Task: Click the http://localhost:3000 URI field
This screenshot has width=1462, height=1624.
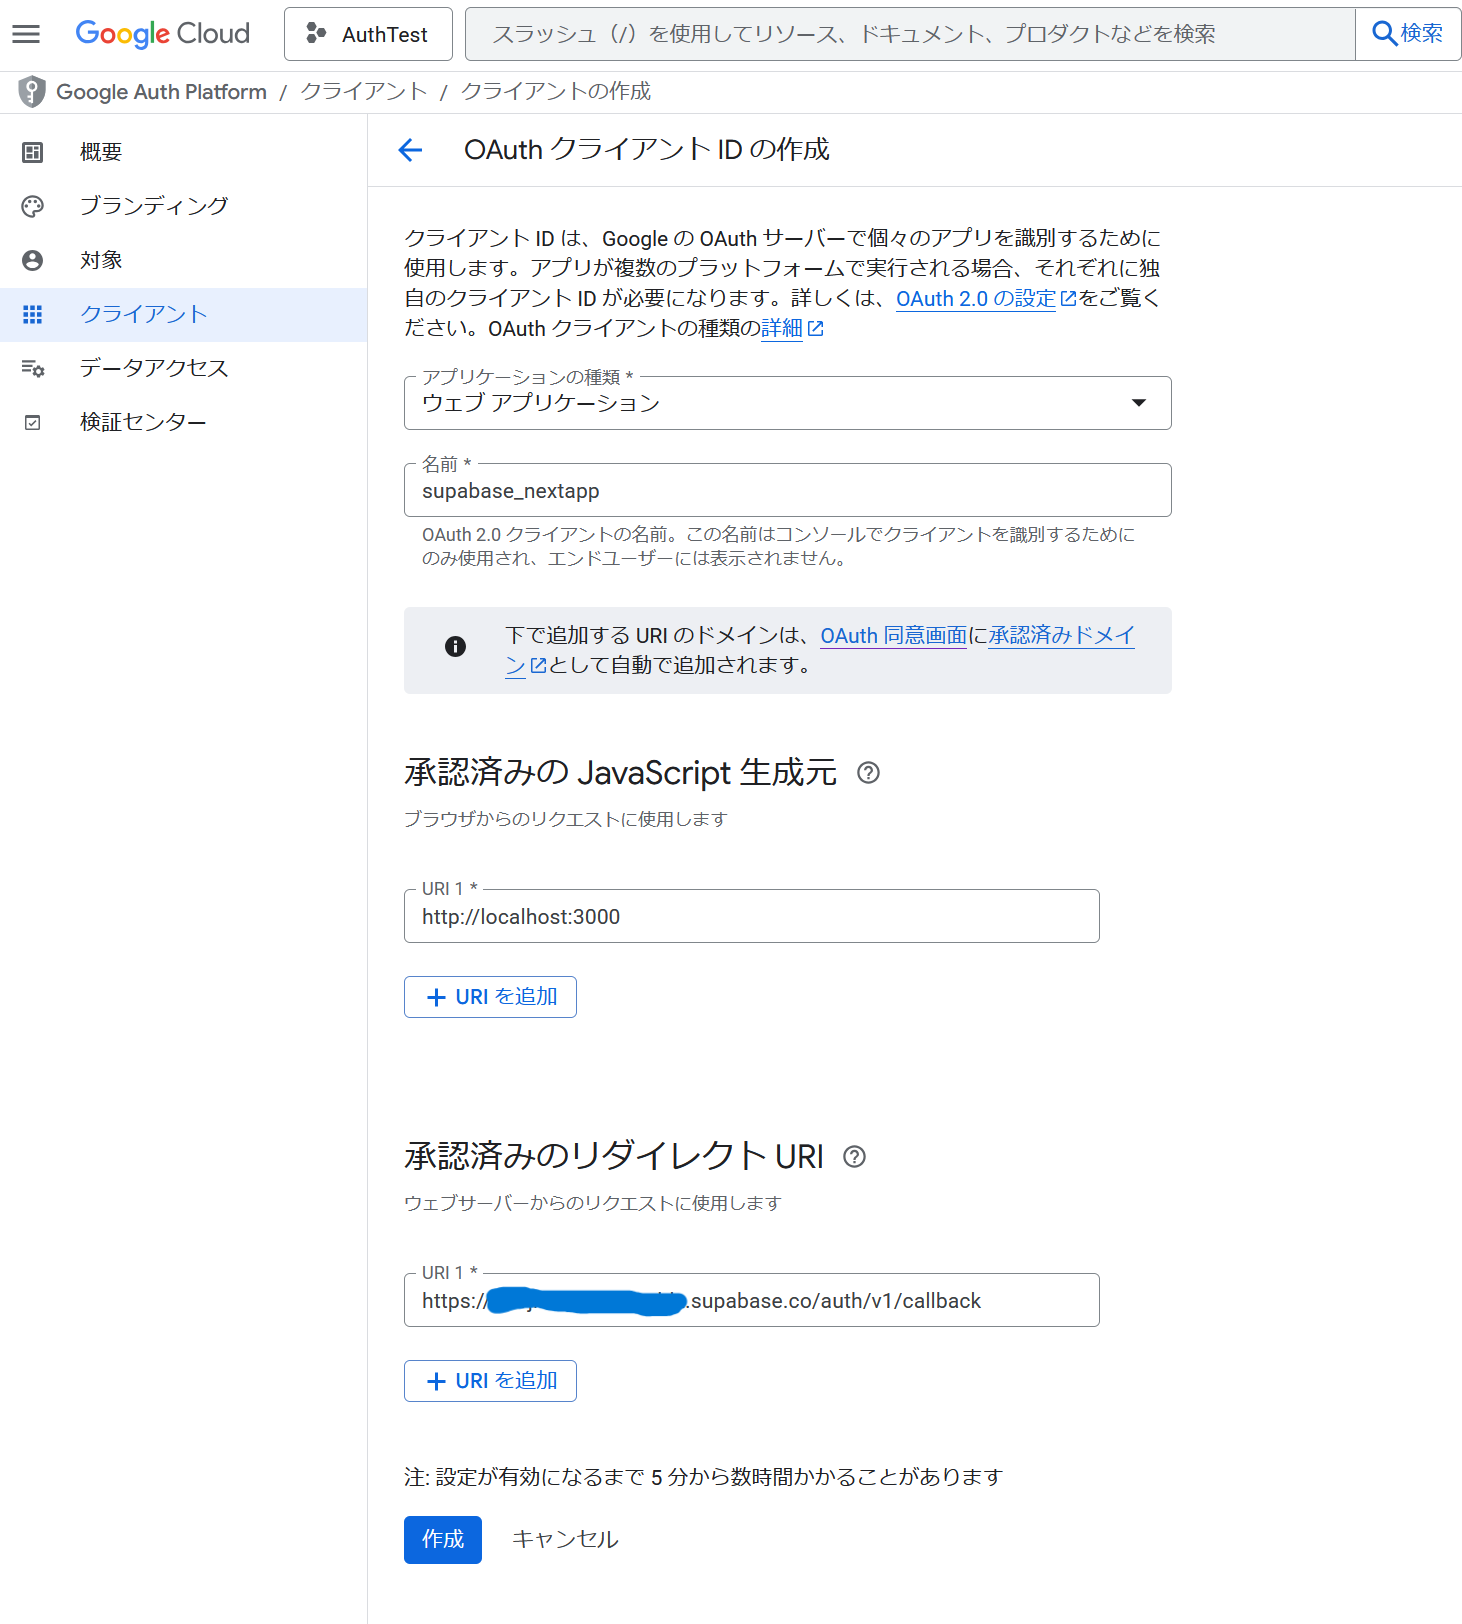Action: click(751, 916)
